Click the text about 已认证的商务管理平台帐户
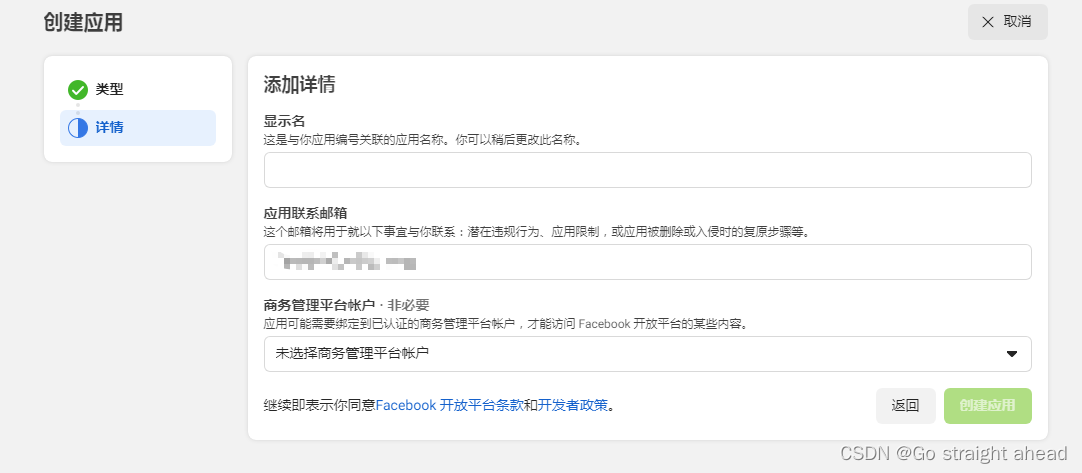 (x=506, y=324)
